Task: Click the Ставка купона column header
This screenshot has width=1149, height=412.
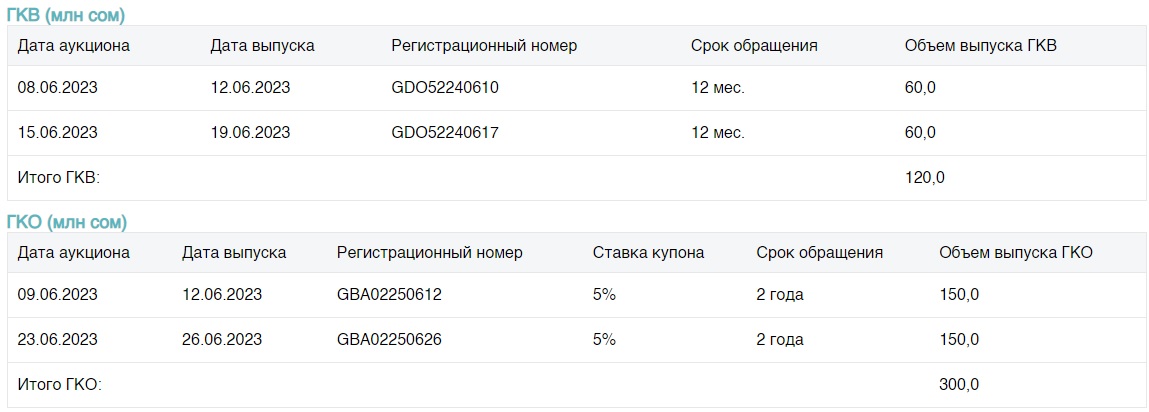Action: point(649,253)
